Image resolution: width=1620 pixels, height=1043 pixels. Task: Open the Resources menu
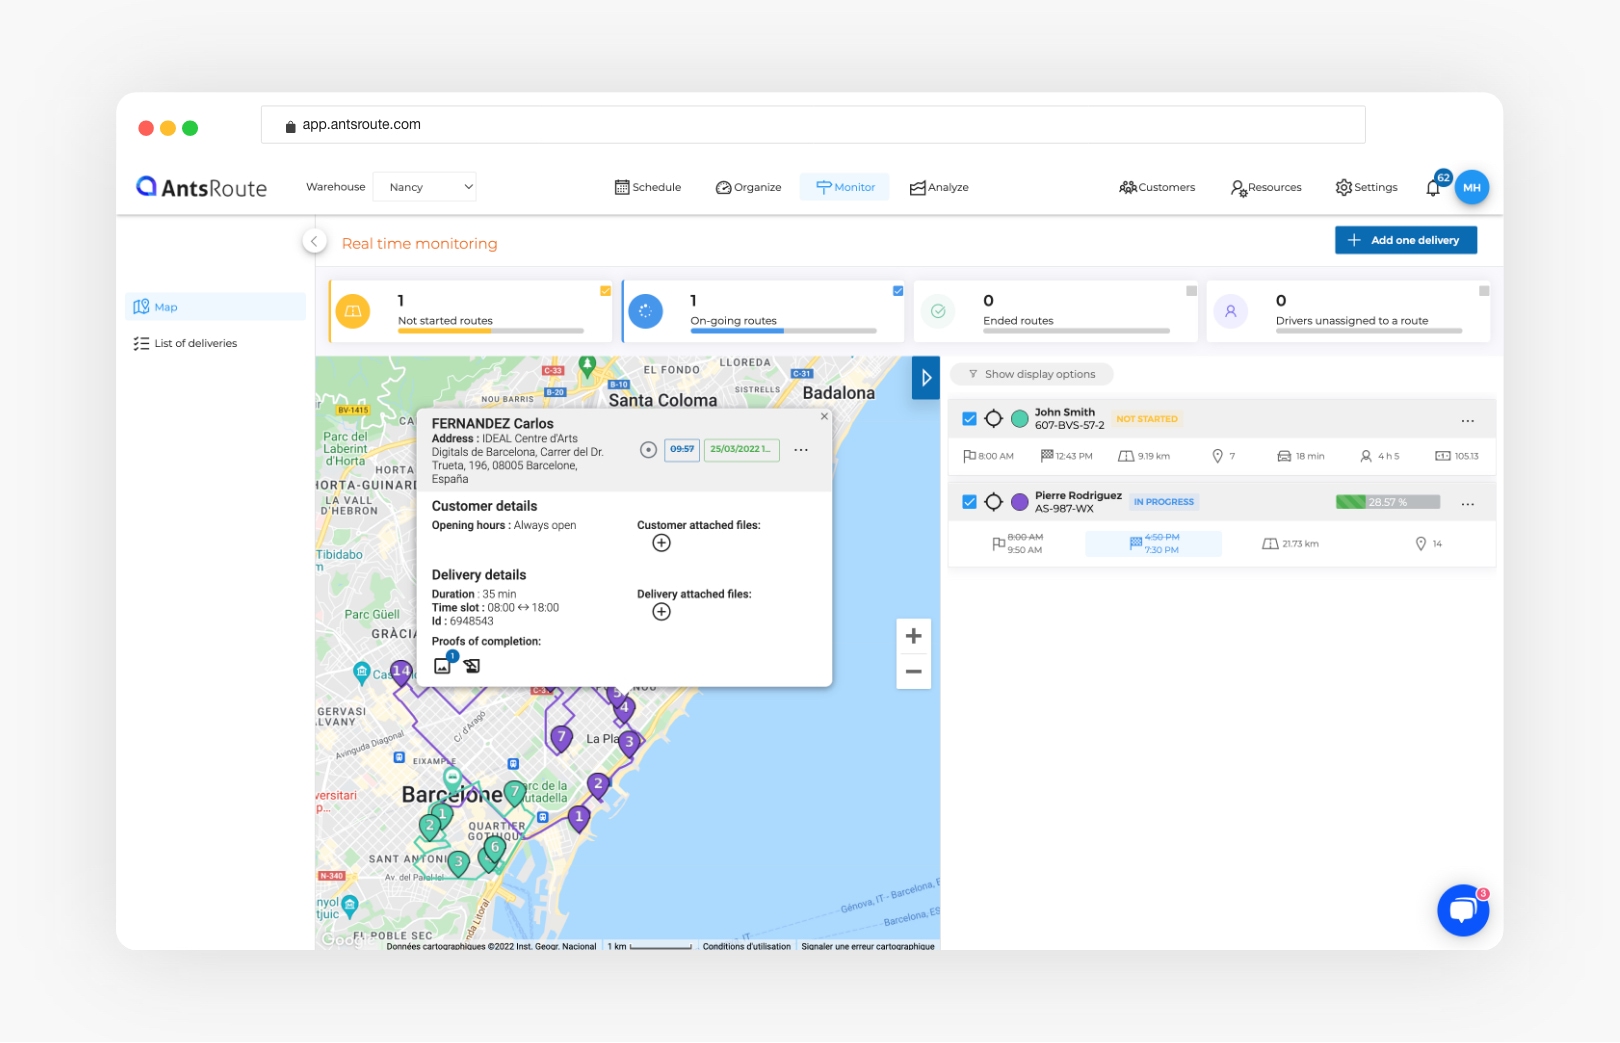pos(1266,187)
